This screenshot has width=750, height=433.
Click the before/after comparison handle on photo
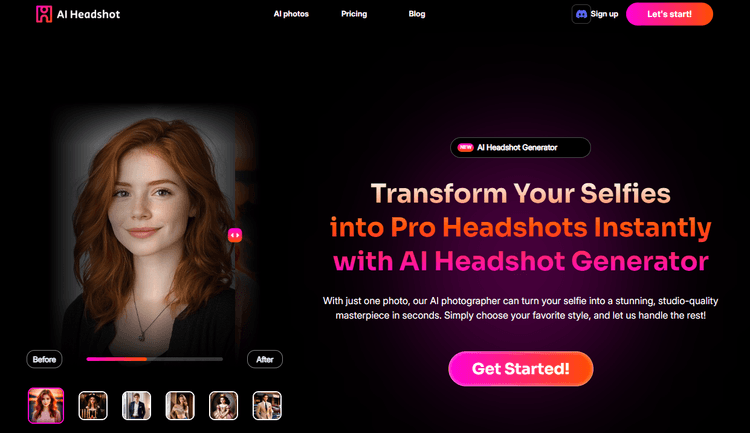235,235
